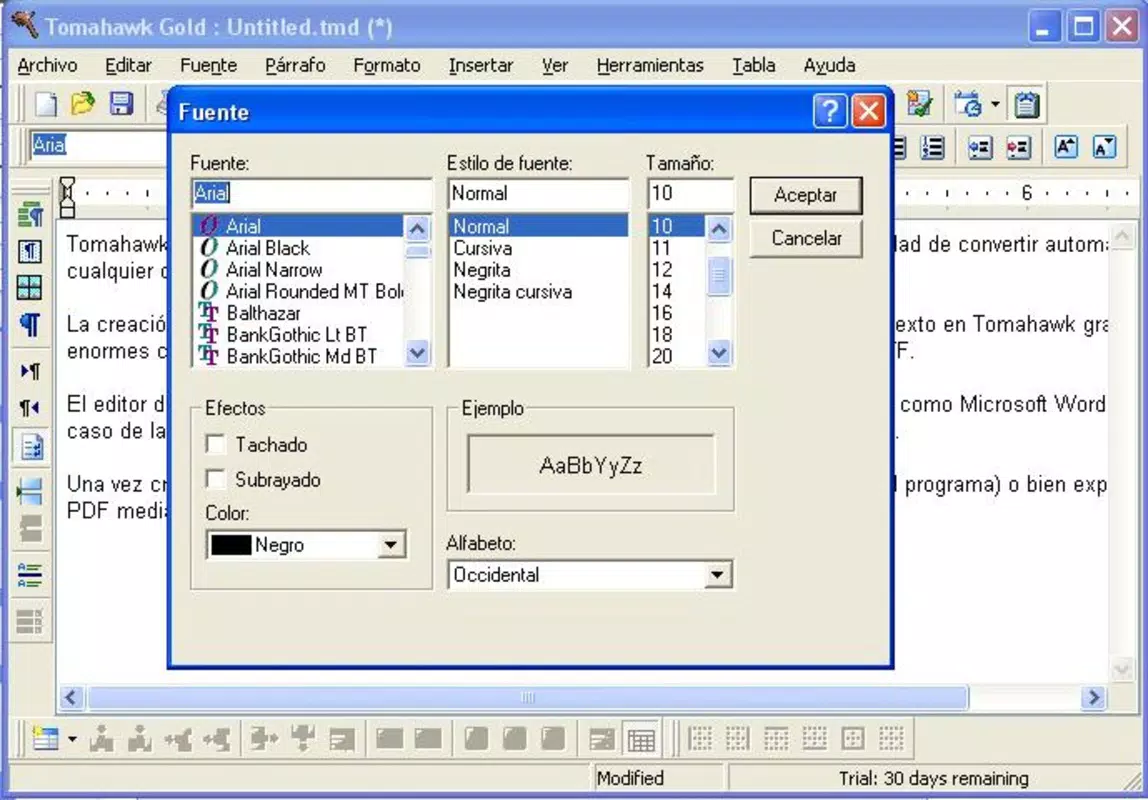
Task: Click the left-to-right paragraph direction icon
Action: pyautogui.click(x=30, y=371)
